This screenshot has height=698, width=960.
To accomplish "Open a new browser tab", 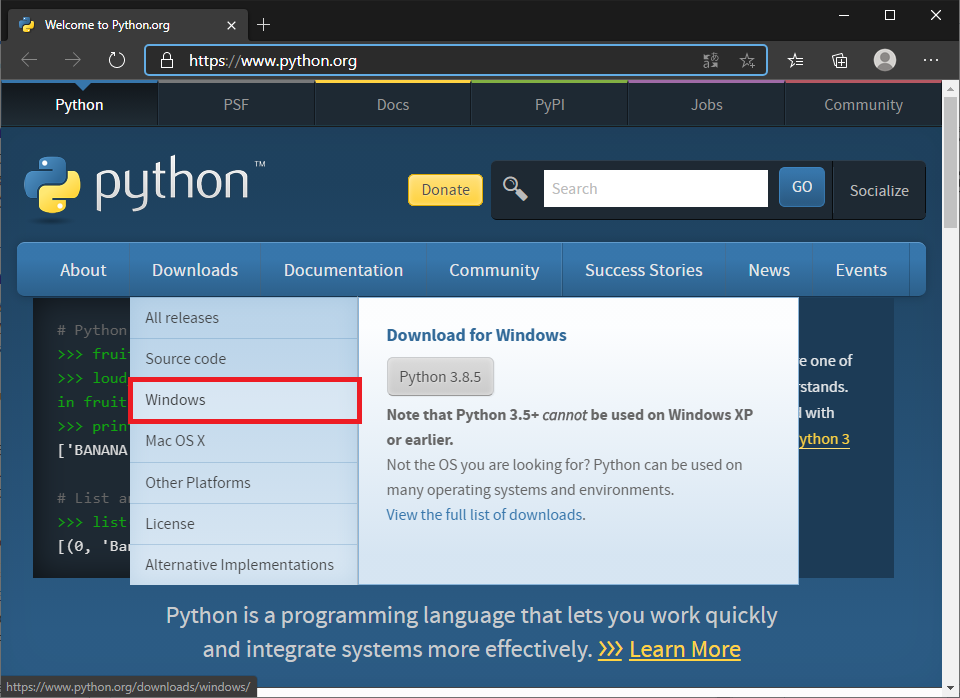I will click(x=263, y=24).
